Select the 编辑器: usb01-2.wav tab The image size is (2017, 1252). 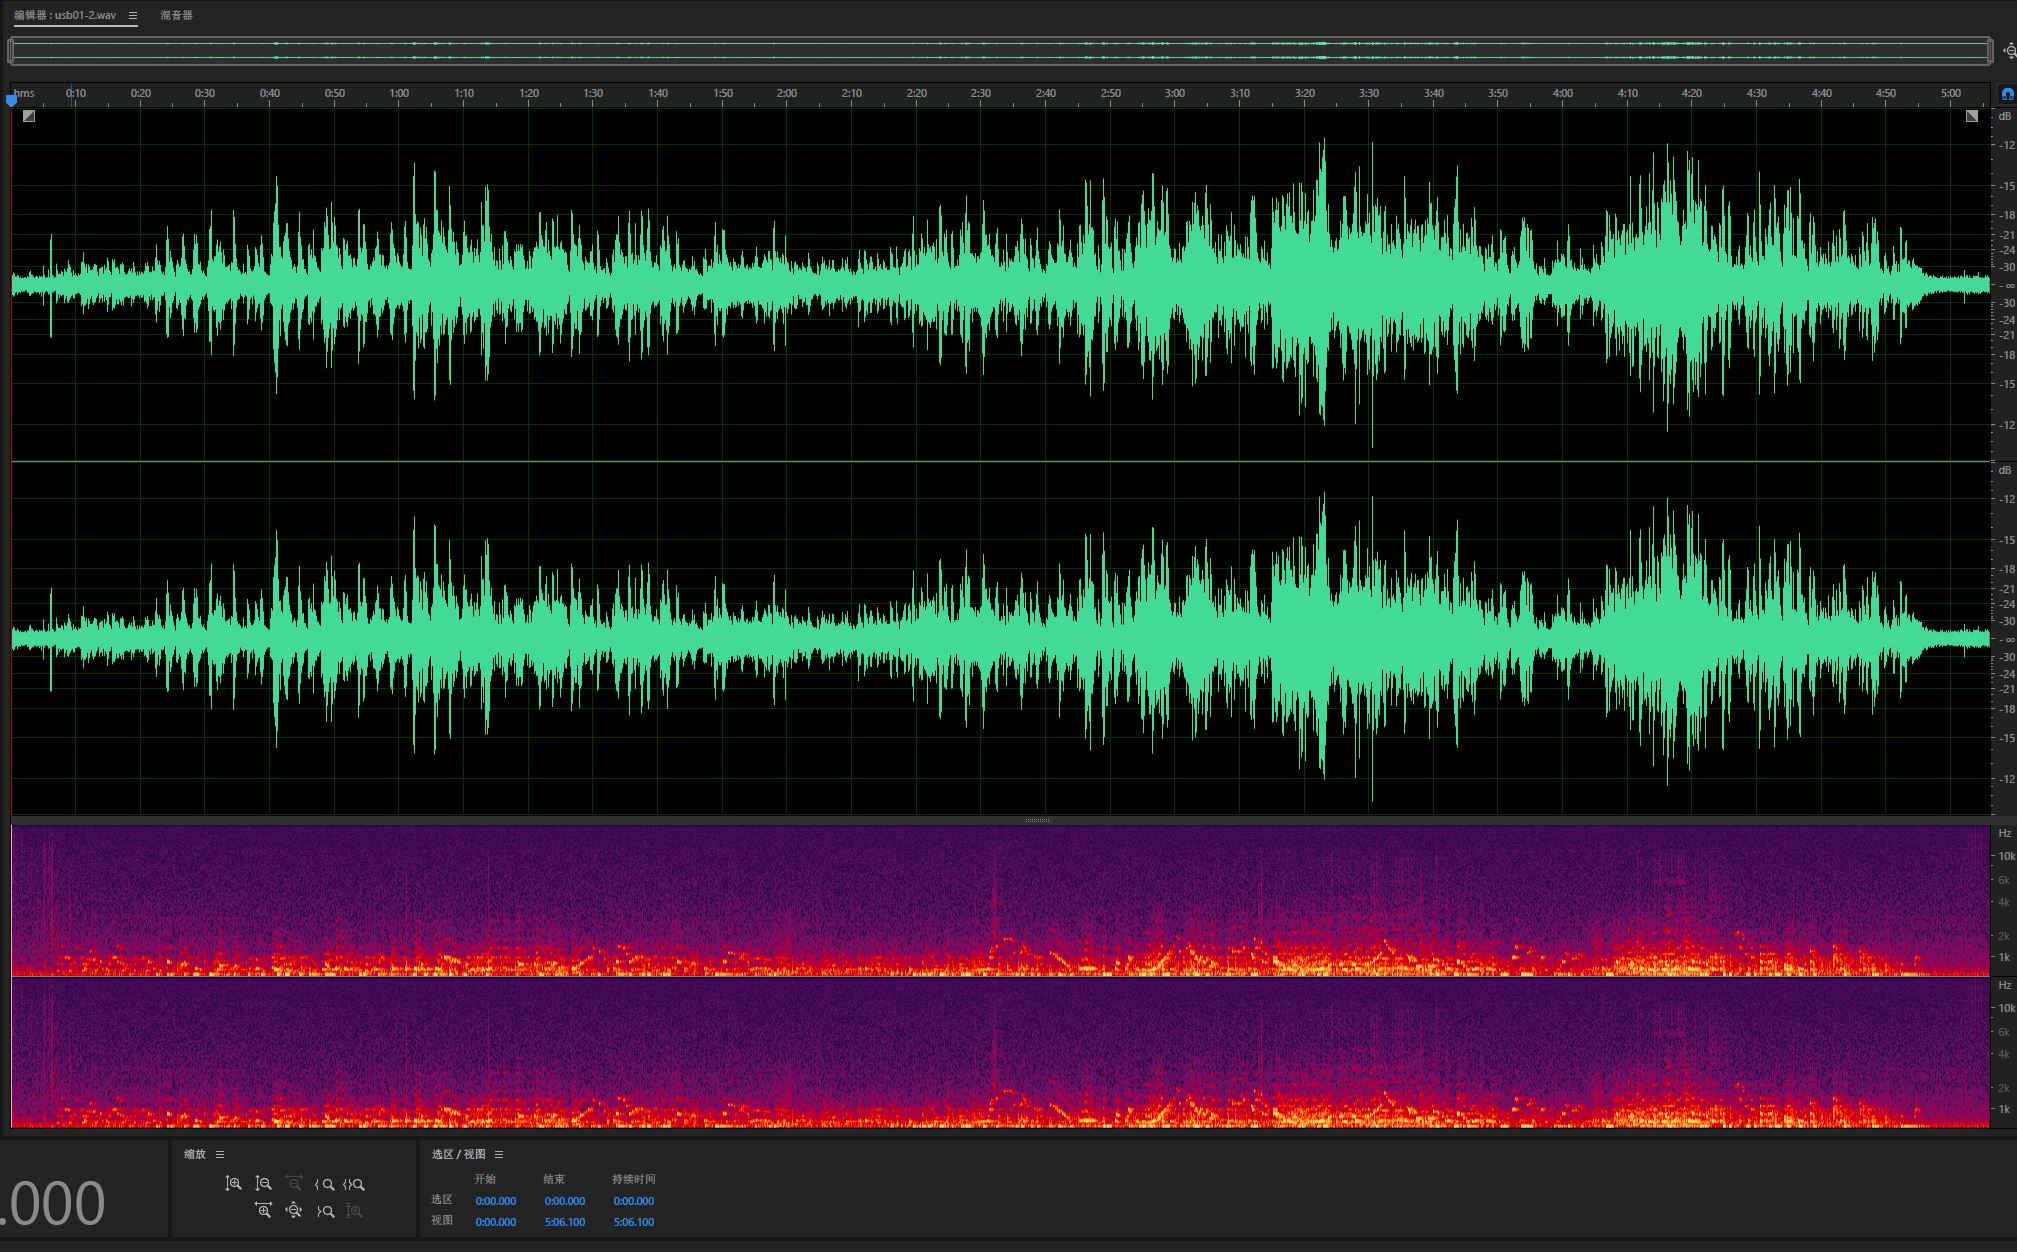[x=66, y=16]
